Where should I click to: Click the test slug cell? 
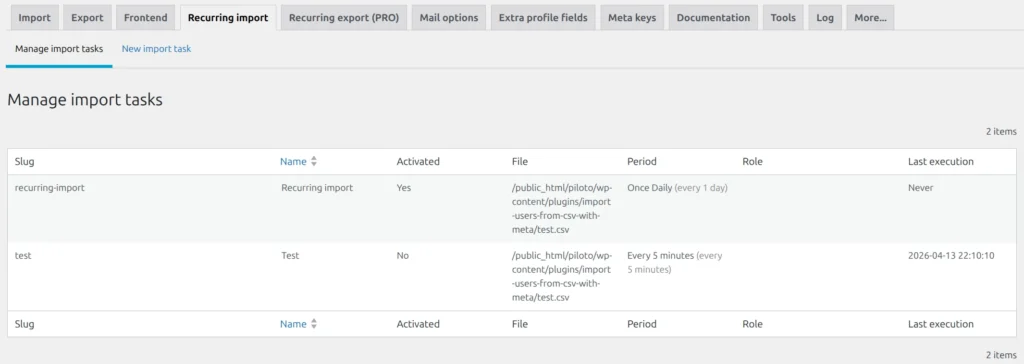(23, 256)
